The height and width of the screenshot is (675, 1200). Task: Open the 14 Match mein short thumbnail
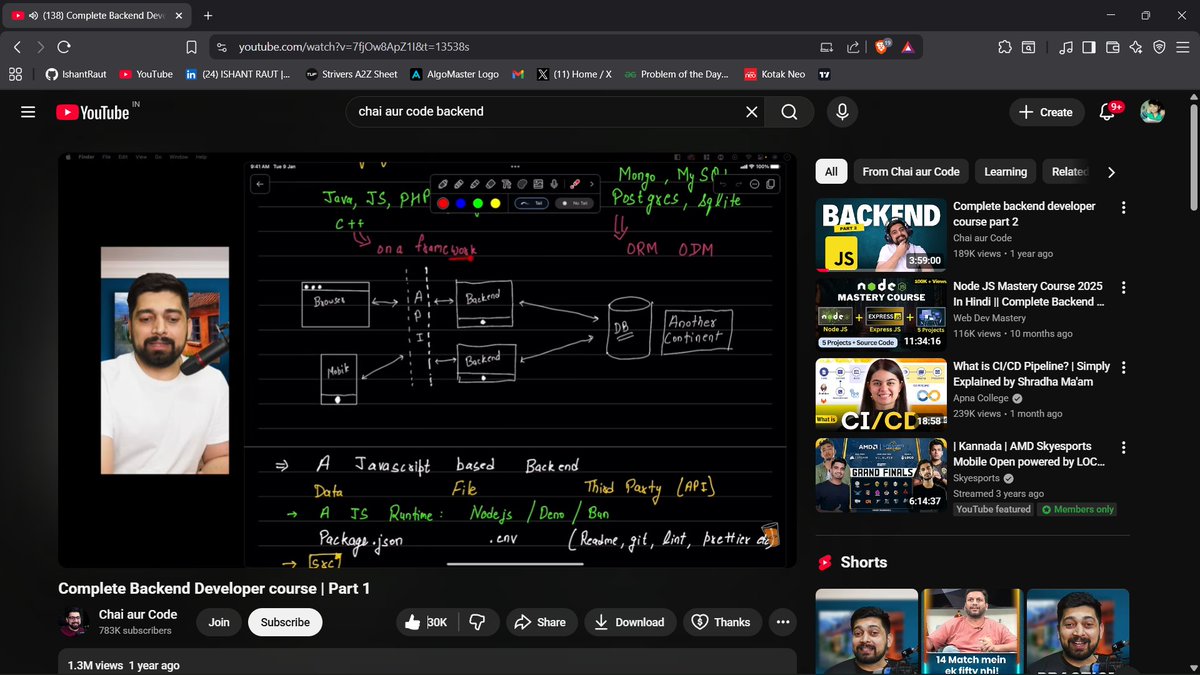tap(970, 632)
